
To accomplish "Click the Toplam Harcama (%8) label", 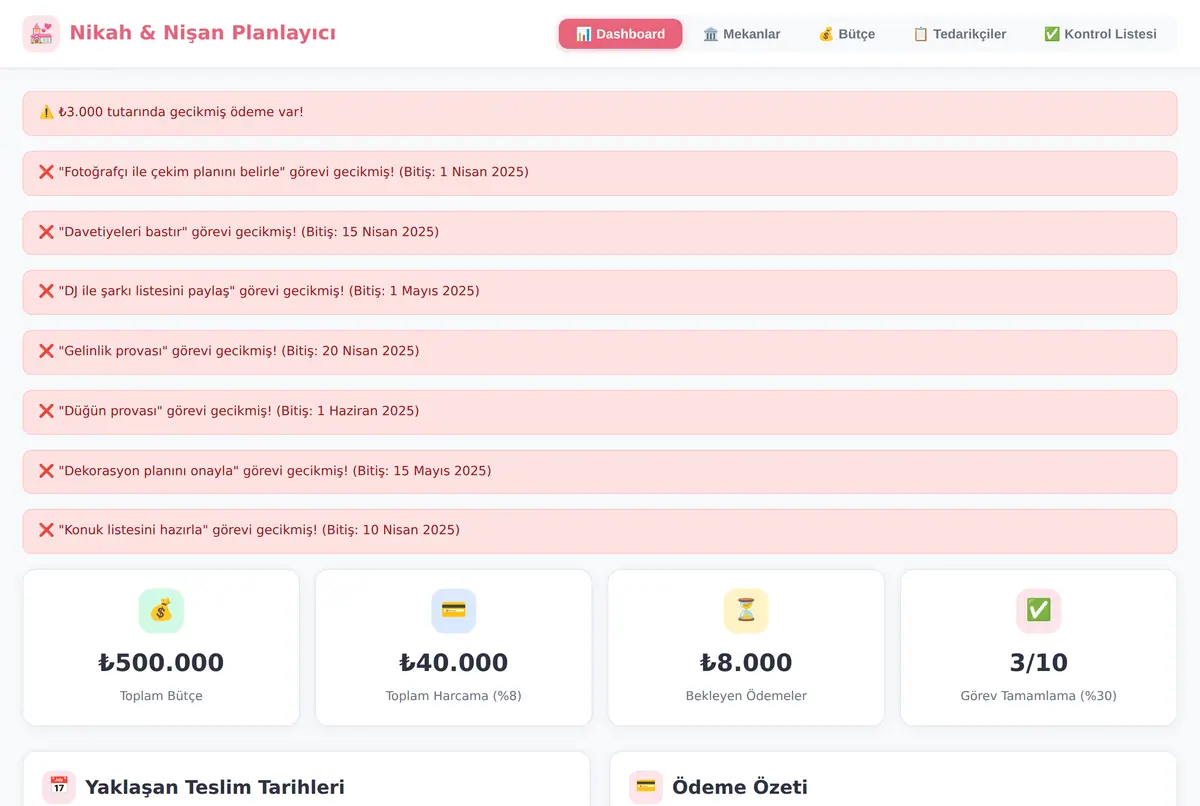I will point(454,696).
